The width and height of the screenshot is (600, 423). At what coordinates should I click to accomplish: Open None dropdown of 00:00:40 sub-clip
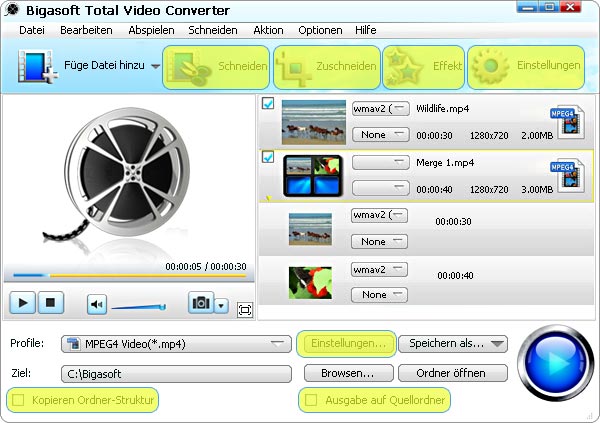[379, 295]
